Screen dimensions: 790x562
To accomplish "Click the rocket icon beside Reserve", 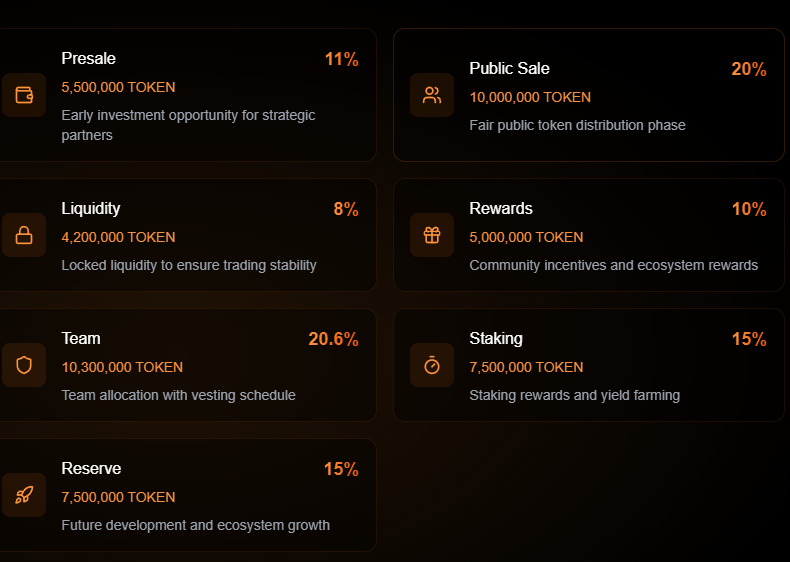I will click(x=24, y=495).
